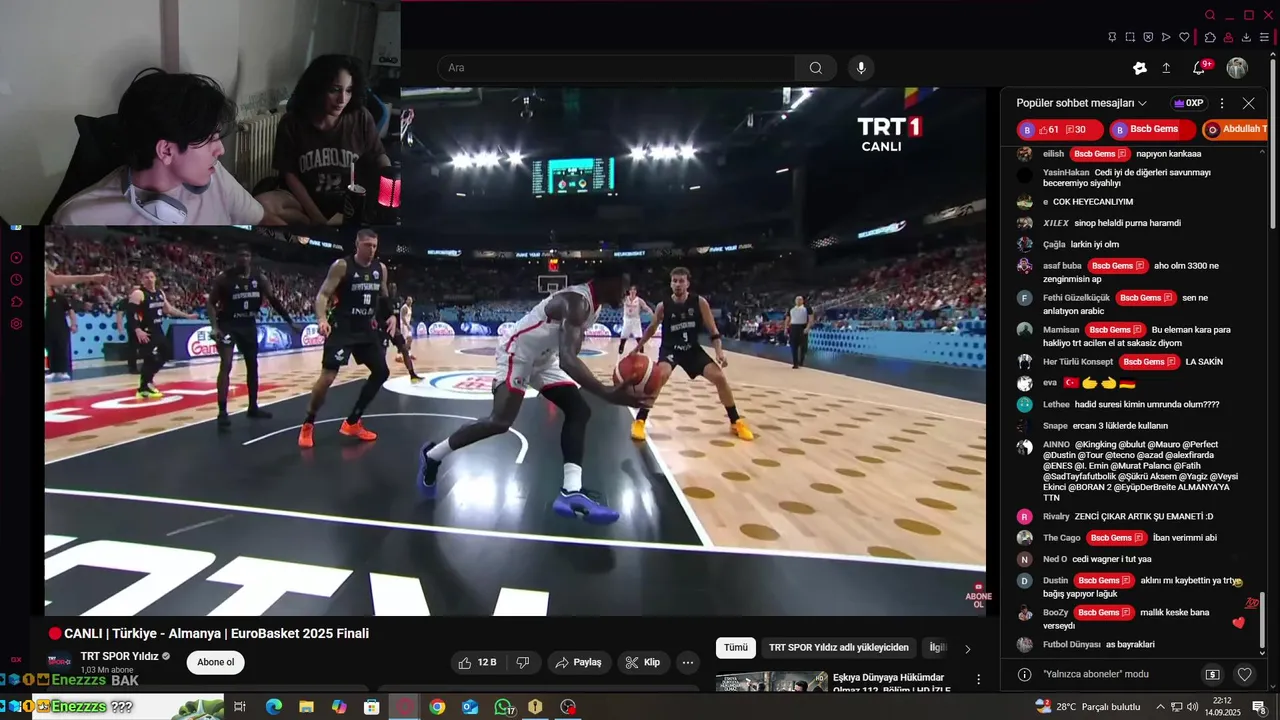Click Opera GX pin icon in toolbar
Viewport: 1280px width, 720px height.
tap(1112, 37)
